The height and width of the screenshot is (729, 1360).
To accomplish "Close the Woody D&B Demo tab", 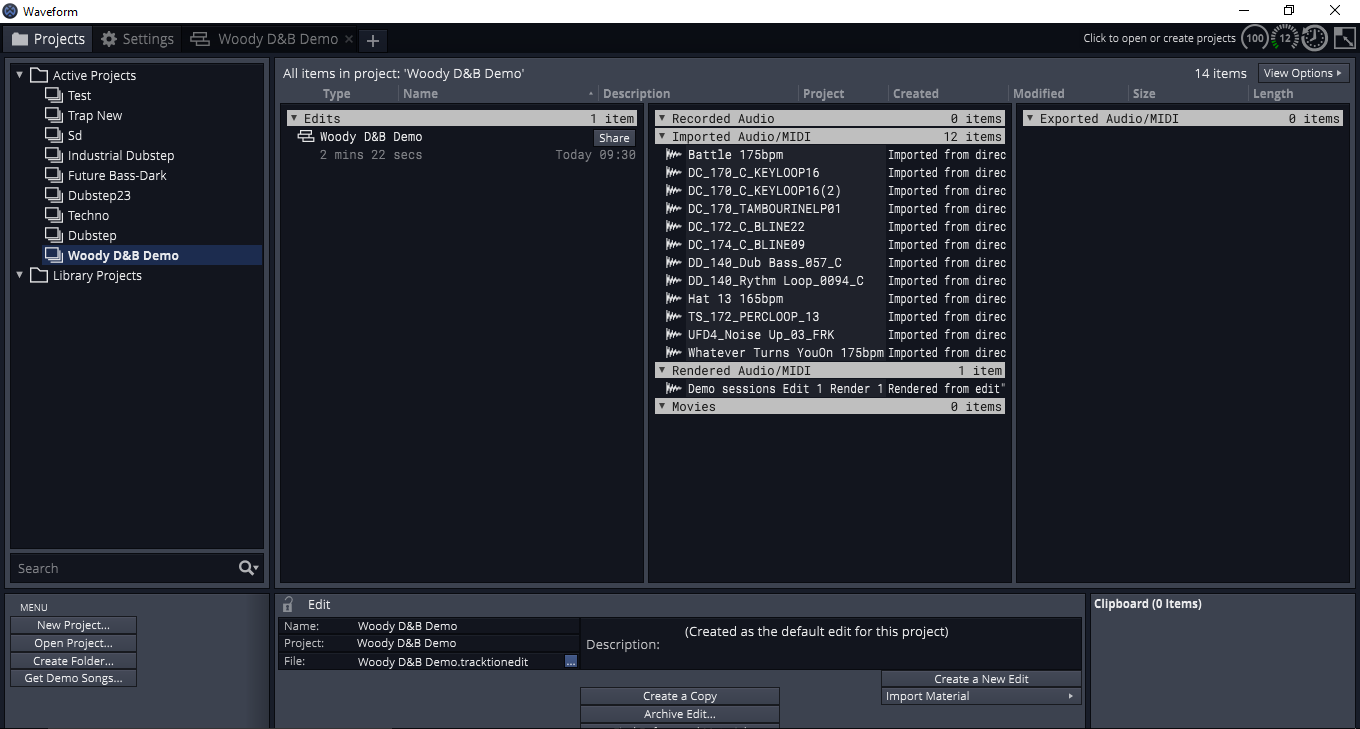I will pos(349,39).
